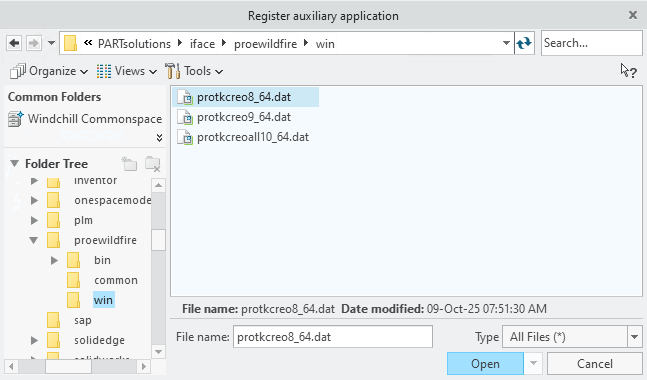Expand the bin folder node
Screen dimensions: 647x380
(54, 260)
